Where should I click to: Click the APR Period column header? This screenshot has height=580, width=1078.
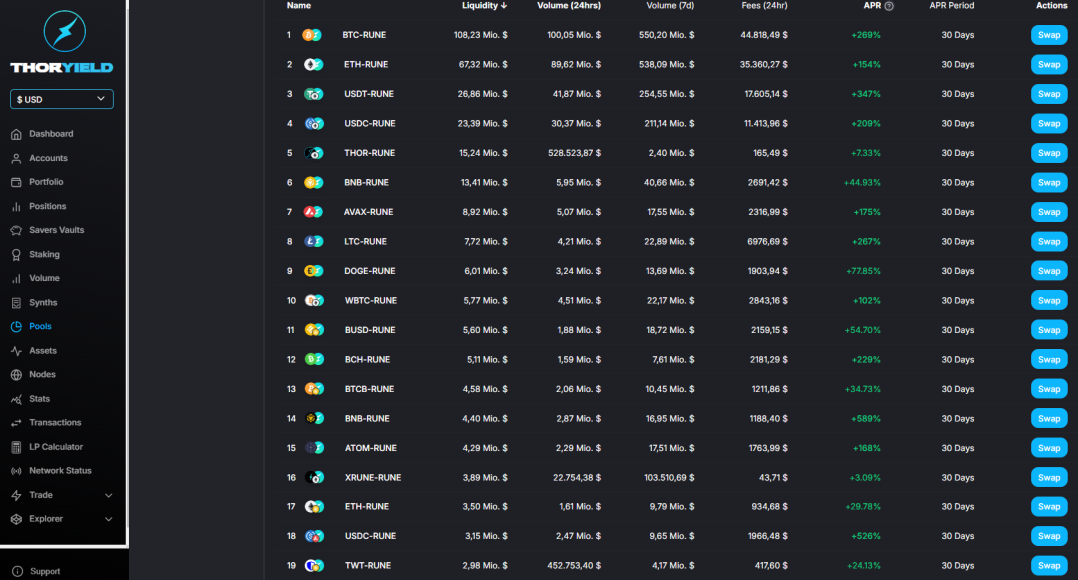[952, 5]
